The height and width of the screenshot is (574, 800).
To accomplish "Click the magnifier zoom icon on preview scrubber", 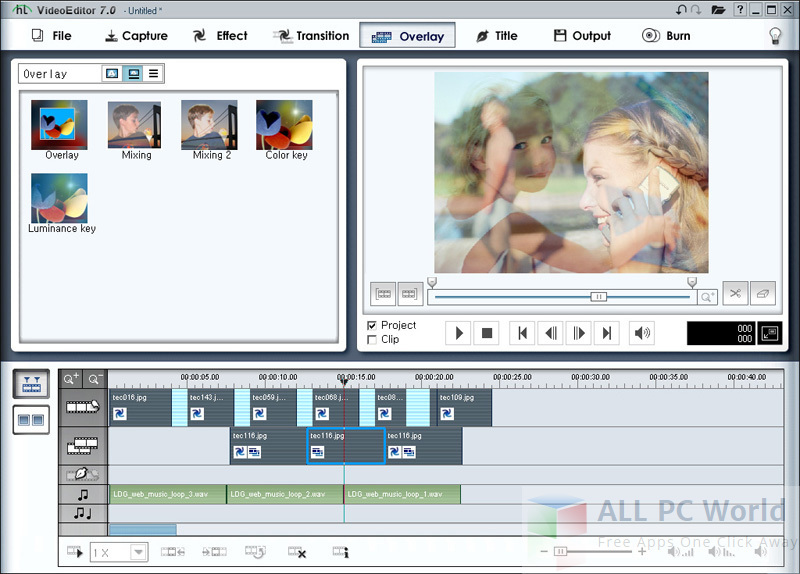I will point(707,296).
